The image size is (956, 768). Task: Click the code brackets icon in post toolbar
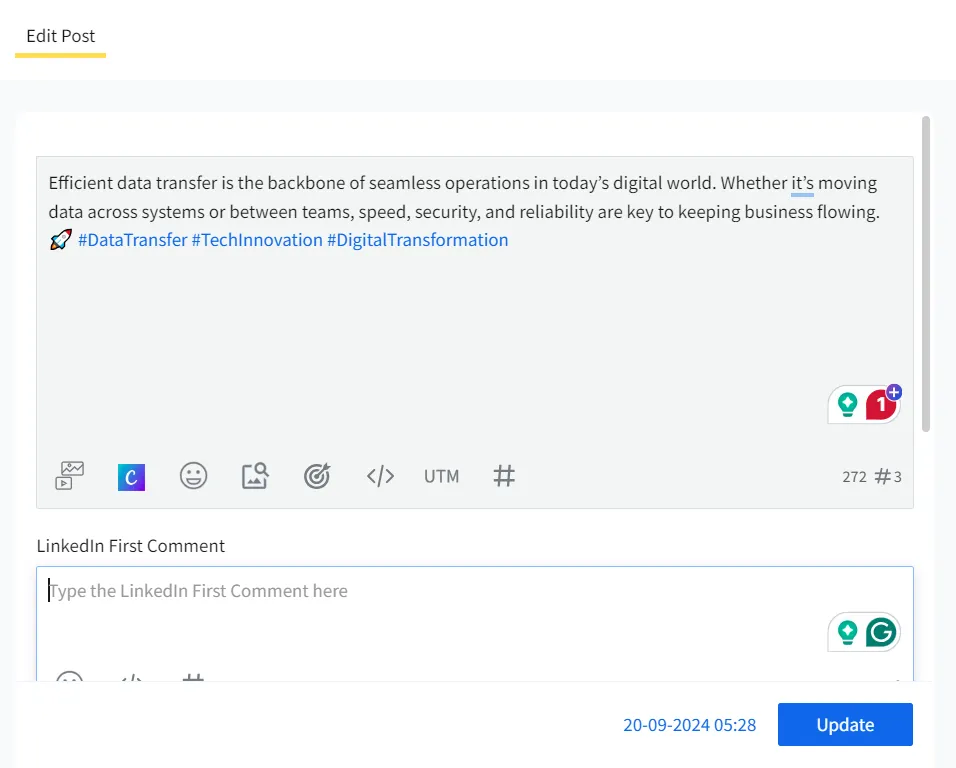click(380, 476)
